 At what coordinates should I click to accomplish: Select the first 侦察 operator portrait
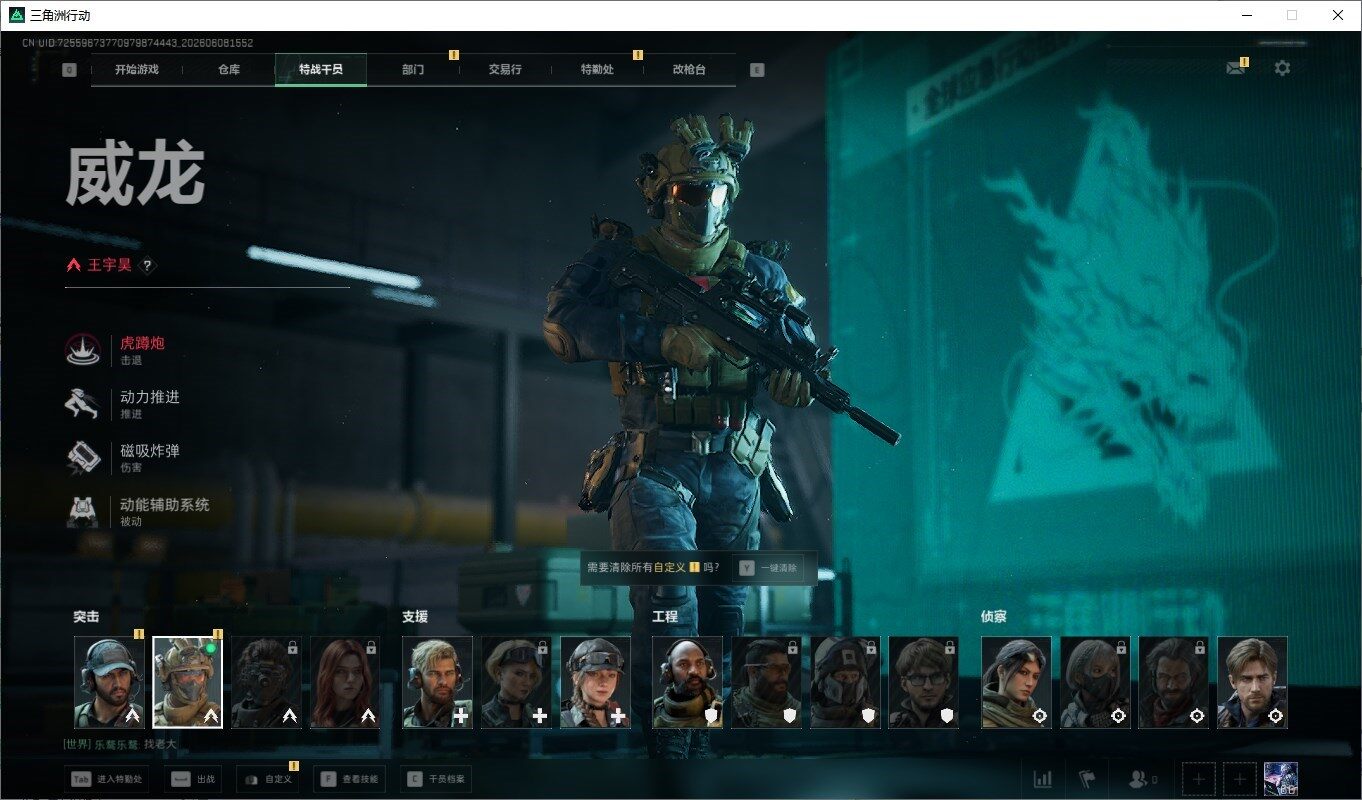1016,682
